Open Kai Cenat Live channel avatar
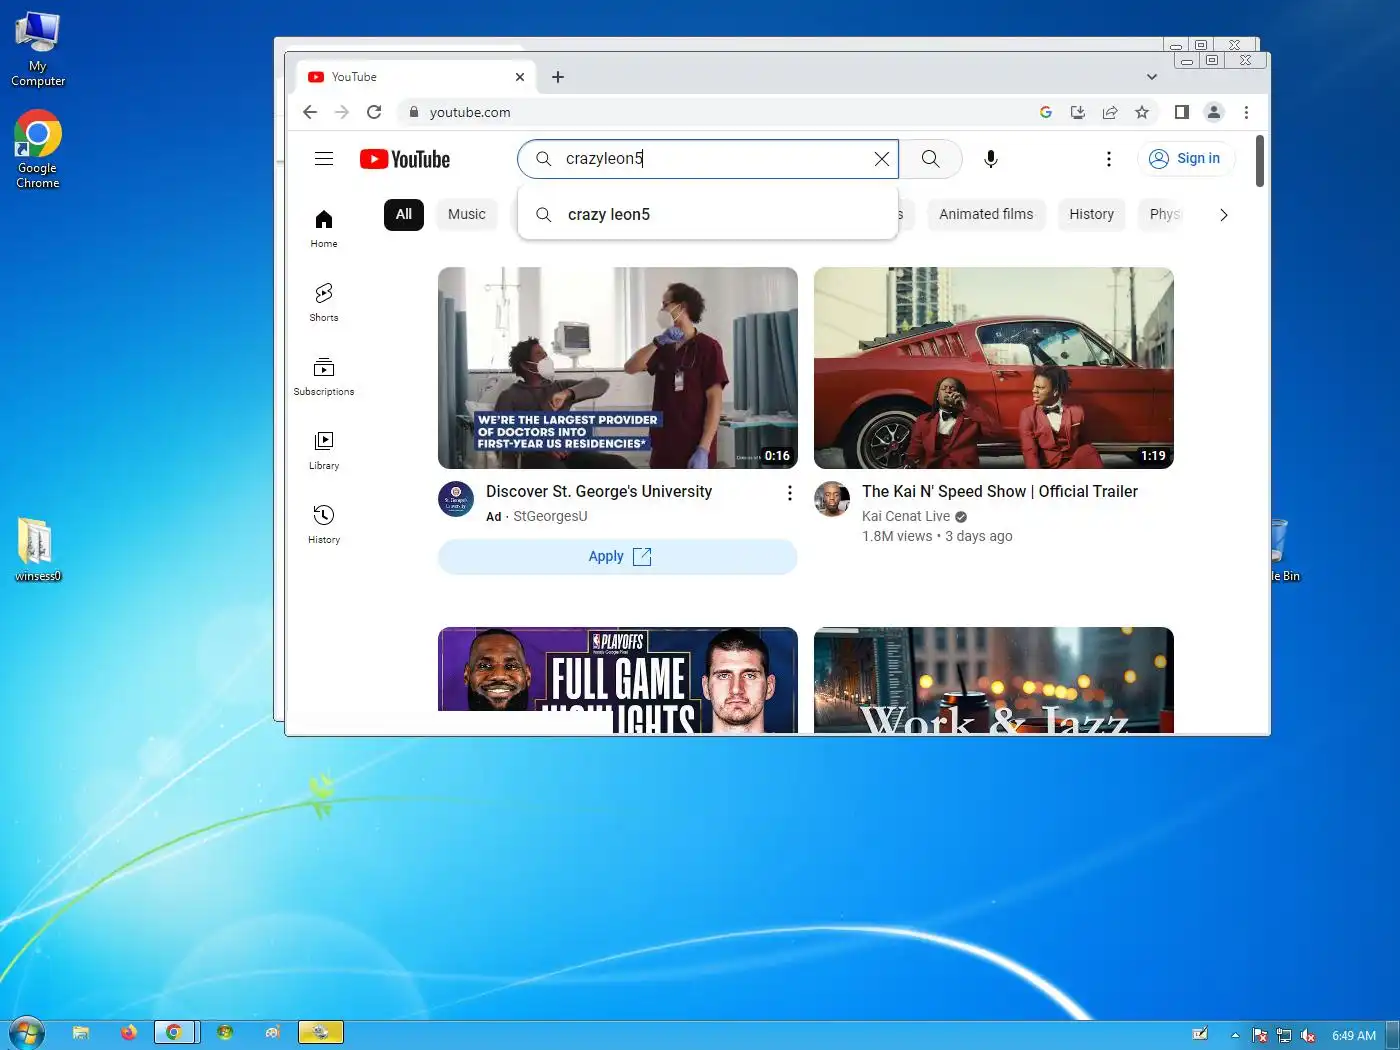This screenshot has width=1400, height=1050. coord(832,498)
